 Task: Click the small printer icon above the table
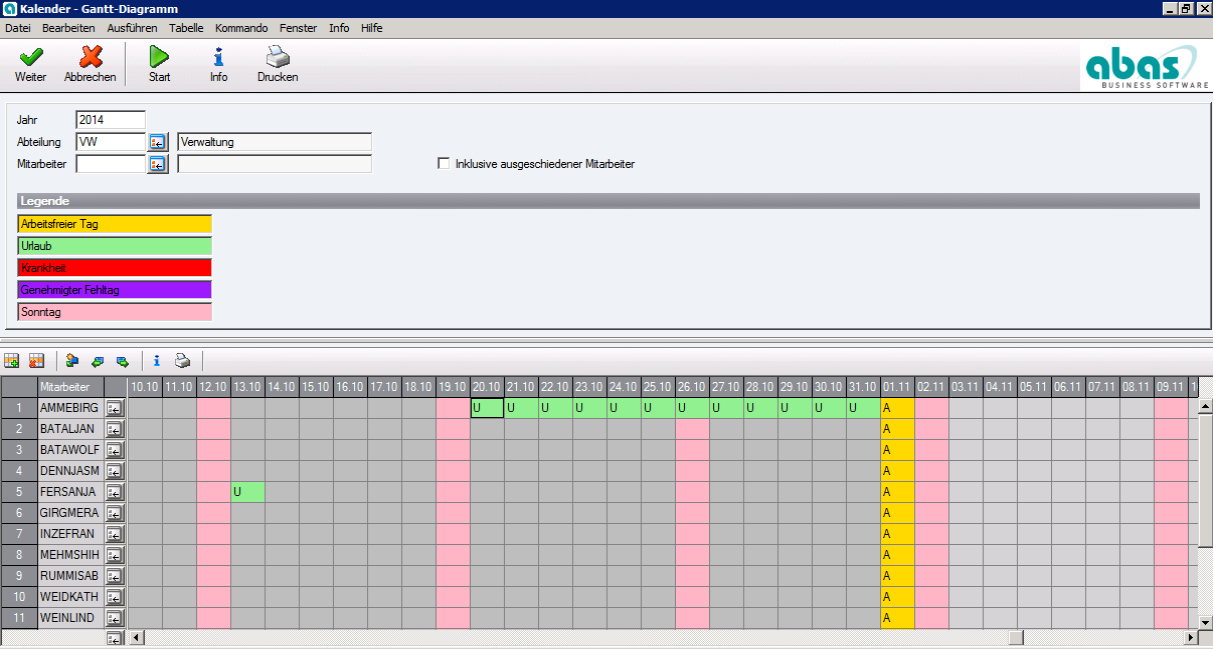(x=182, y=361)
